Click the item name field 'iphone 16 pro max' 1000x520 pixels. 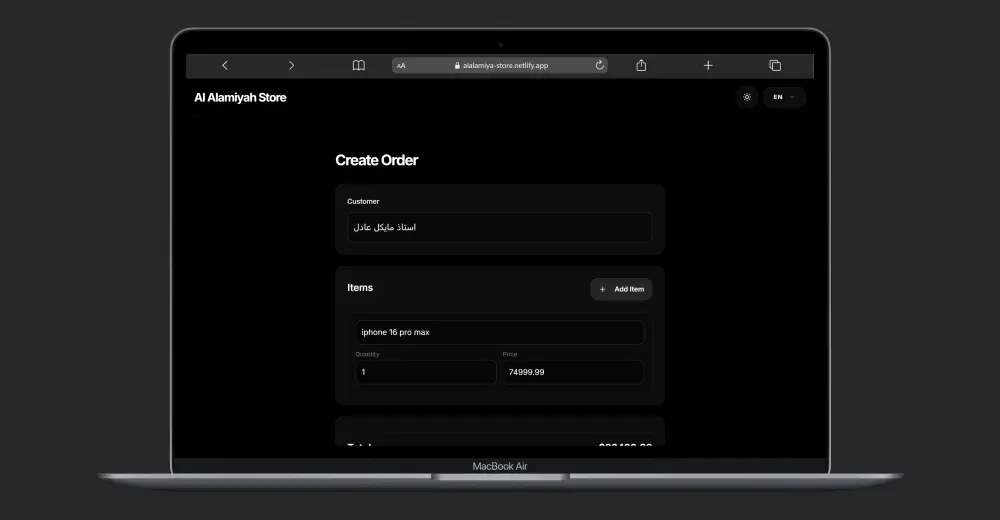click(499, 332)
